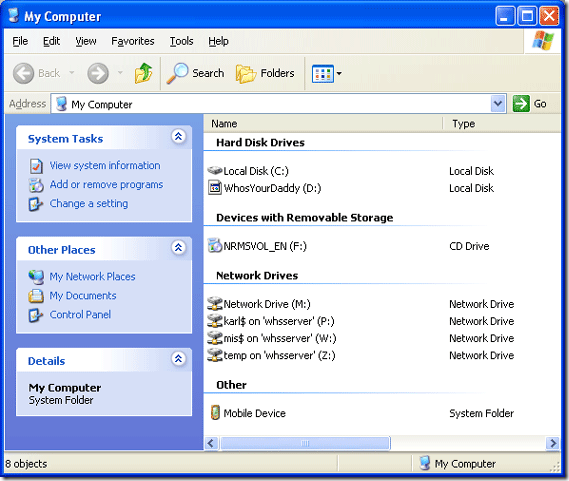
Task: Click the Address field text My Computer
Action: point(102,105)
